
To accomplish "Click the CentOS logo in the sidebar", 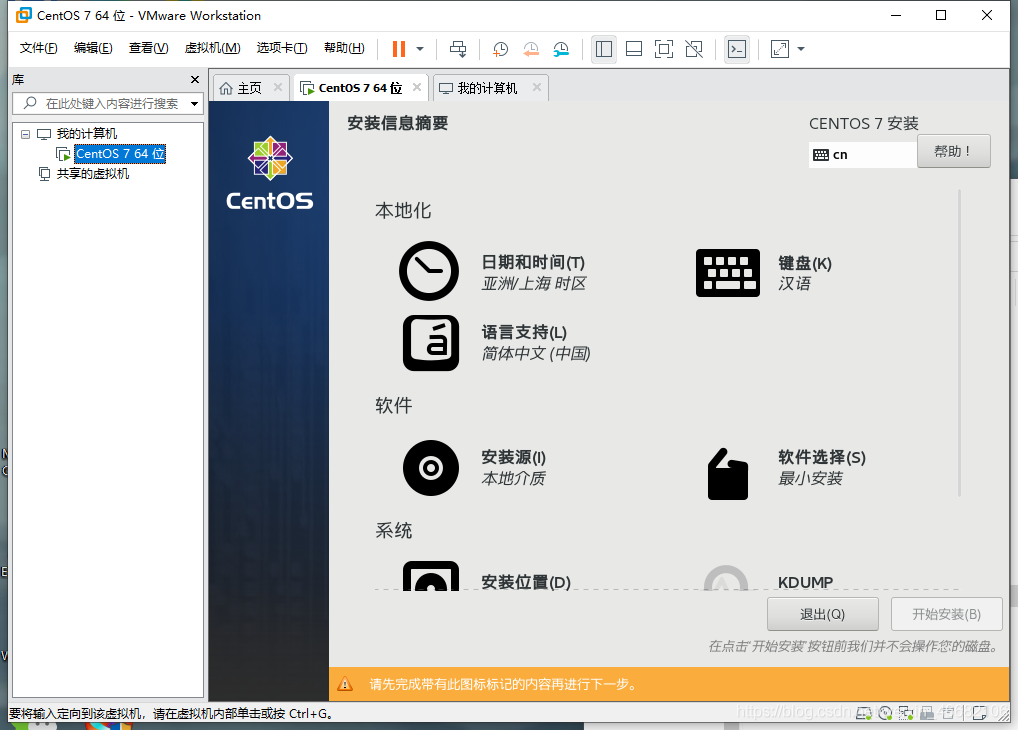I will pyautogui.click(x=269, y=173).
